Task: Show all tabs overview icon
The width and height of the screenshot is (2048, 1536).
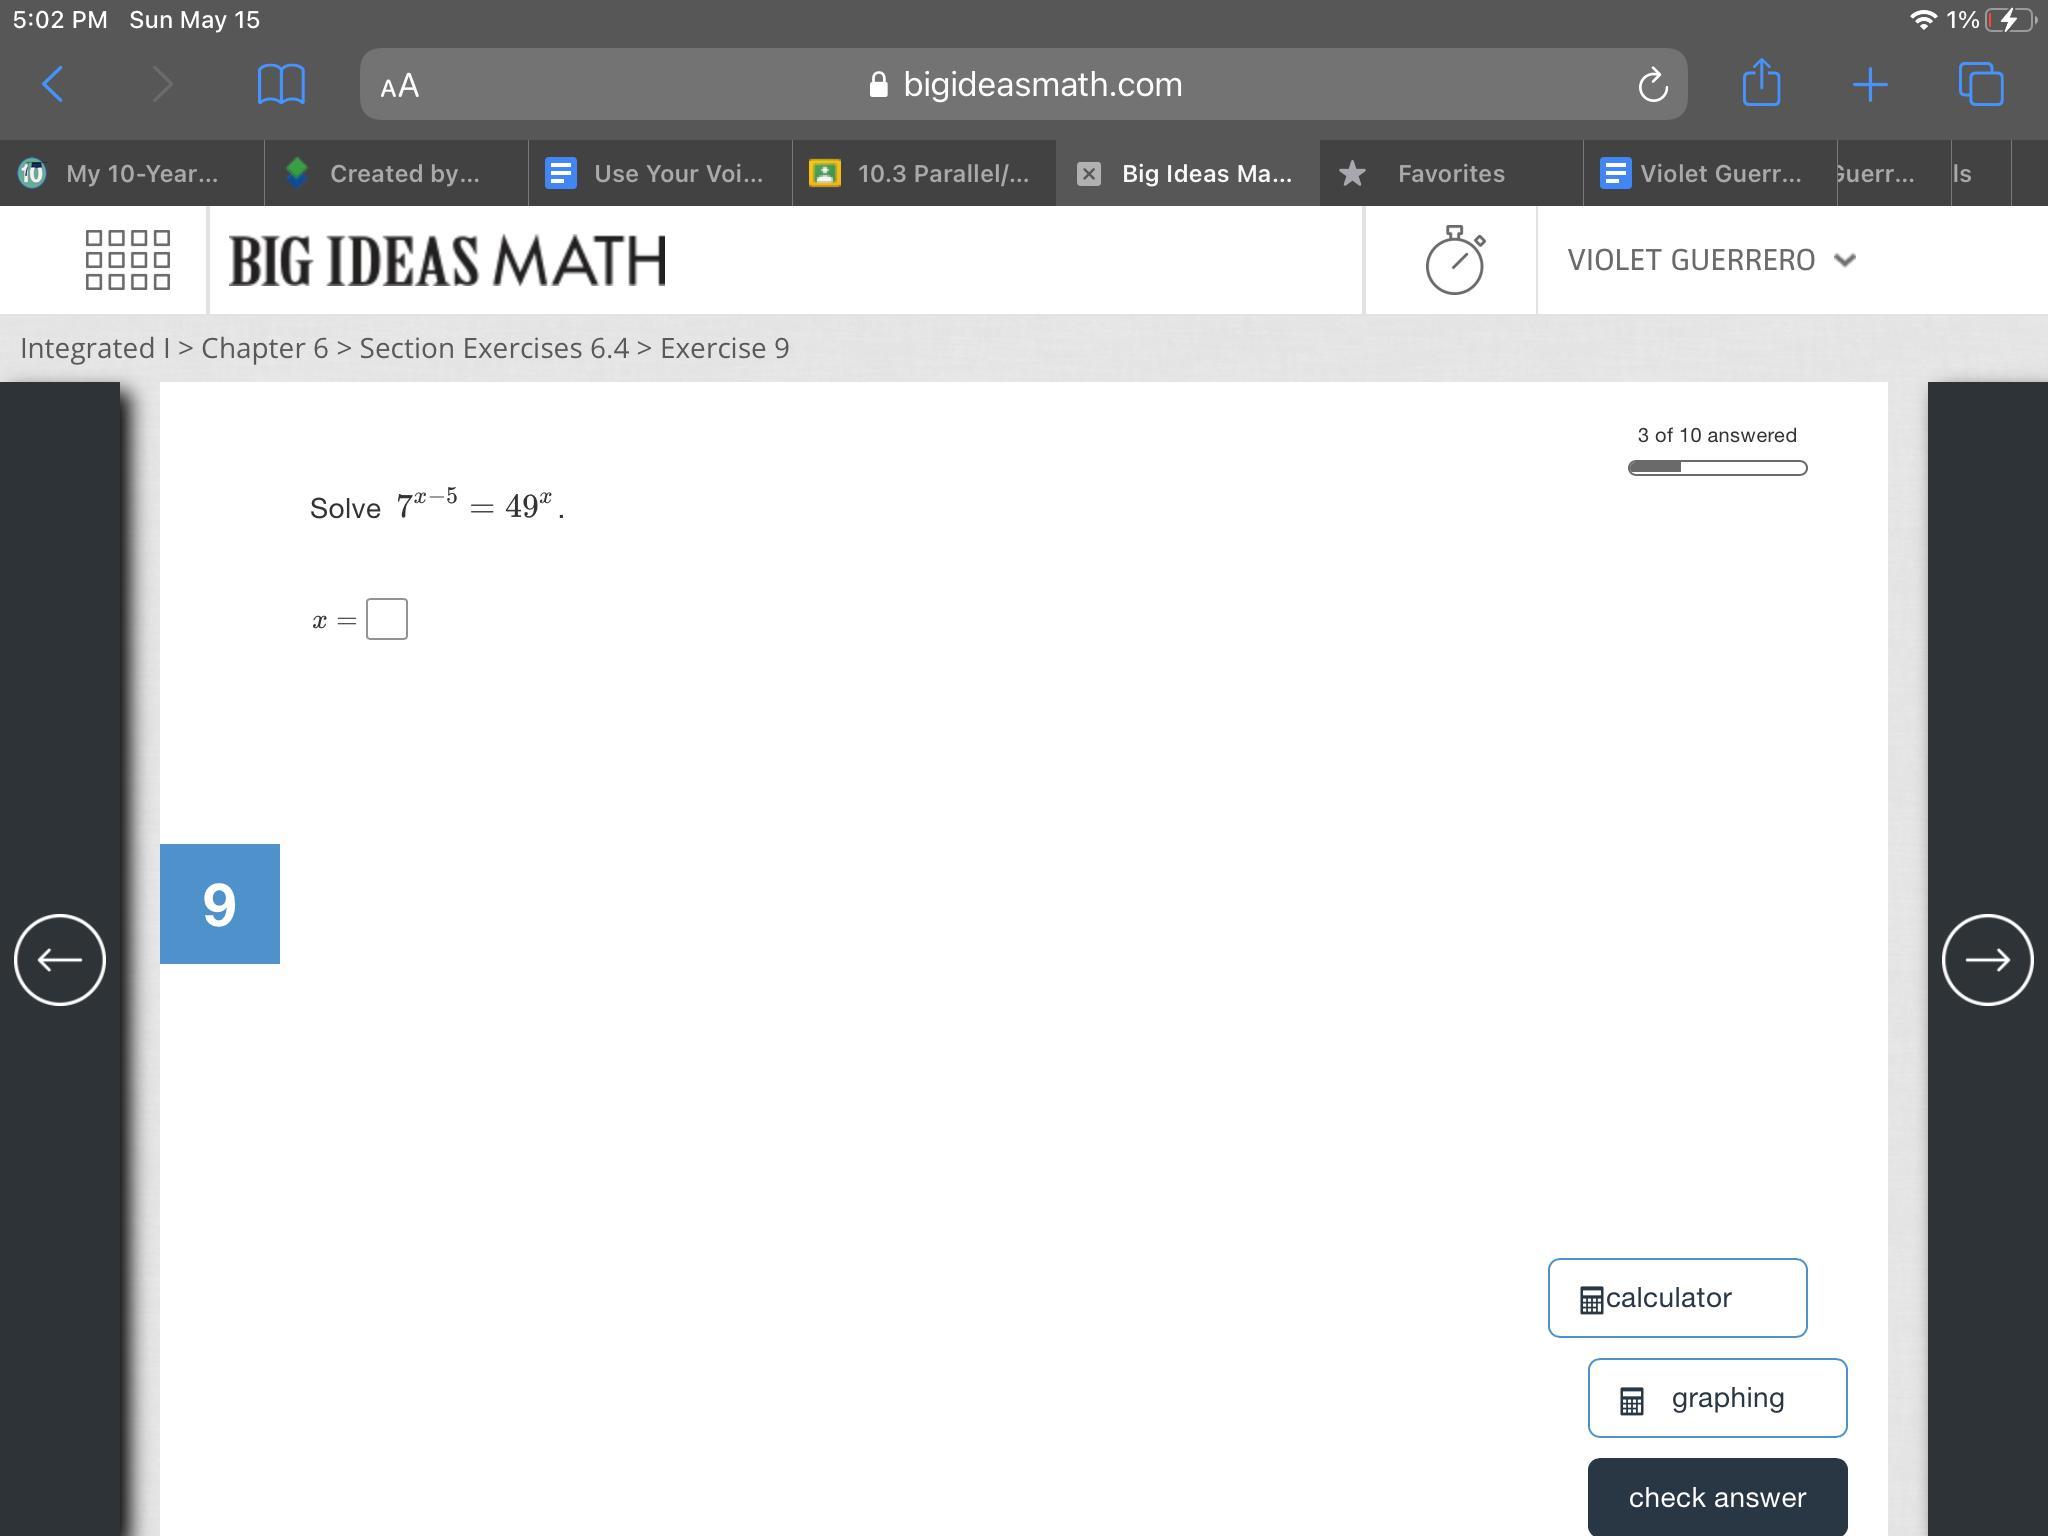Action: pyautogui.click(x=1981, y=84)
